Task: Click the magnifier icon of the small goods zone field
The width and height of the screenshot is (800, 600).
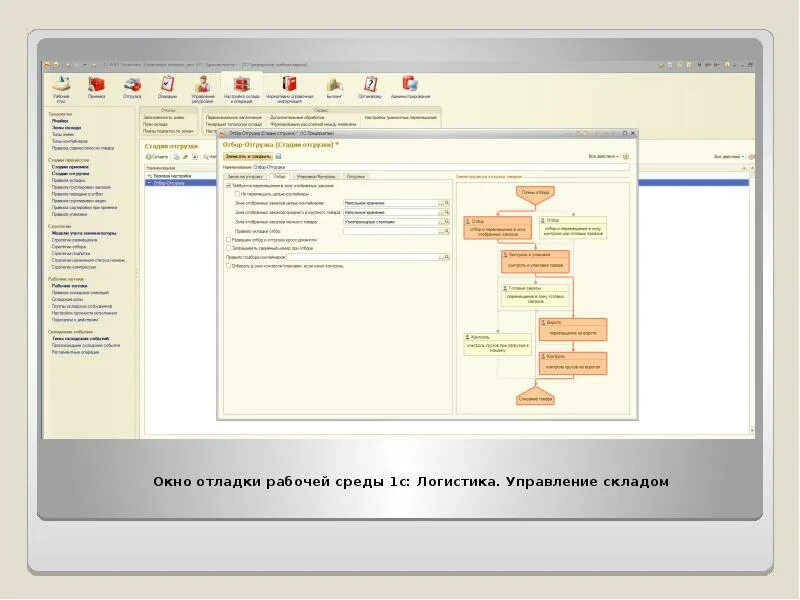Action: [x=447, y=222]
